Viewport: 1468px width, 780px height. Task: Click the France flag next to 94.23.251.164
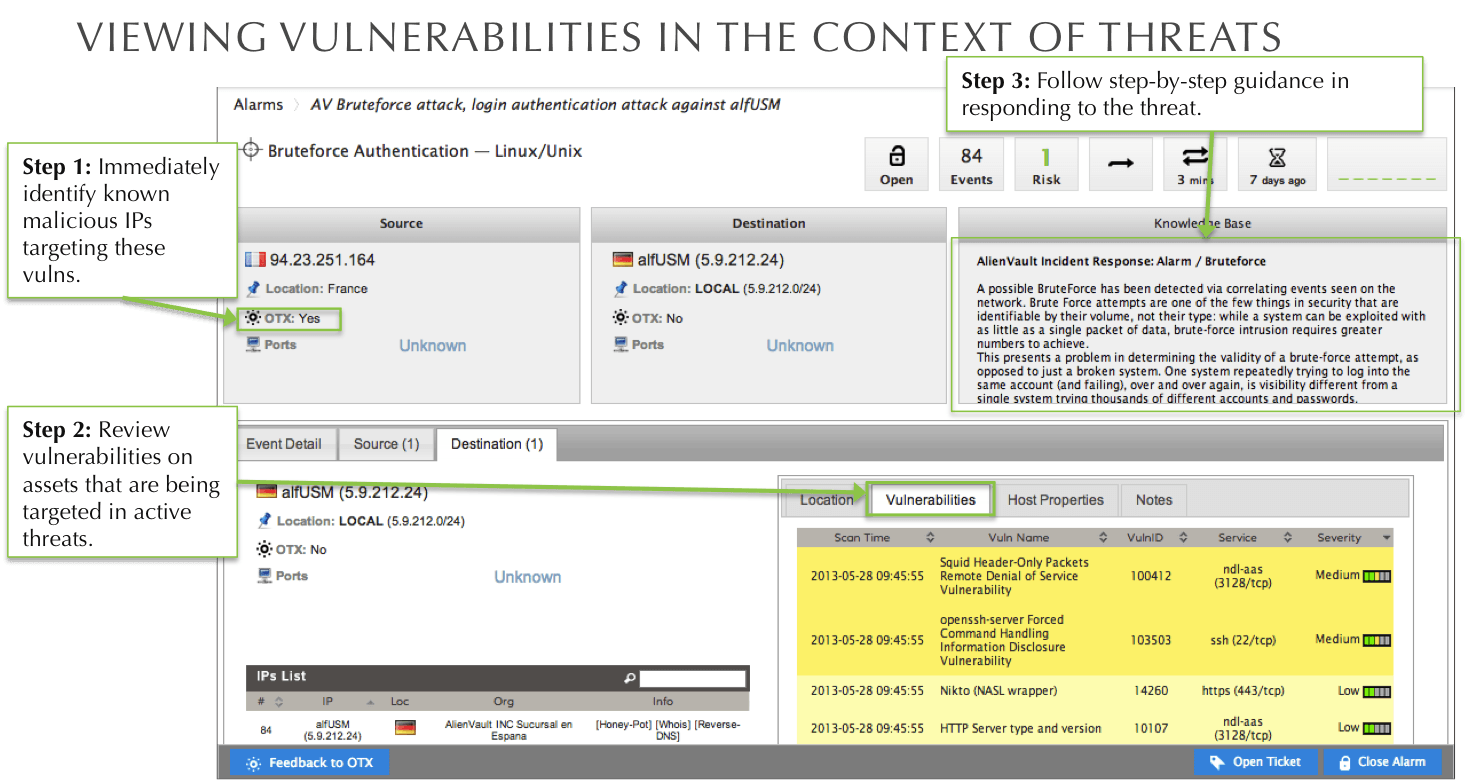pos(255,260)
